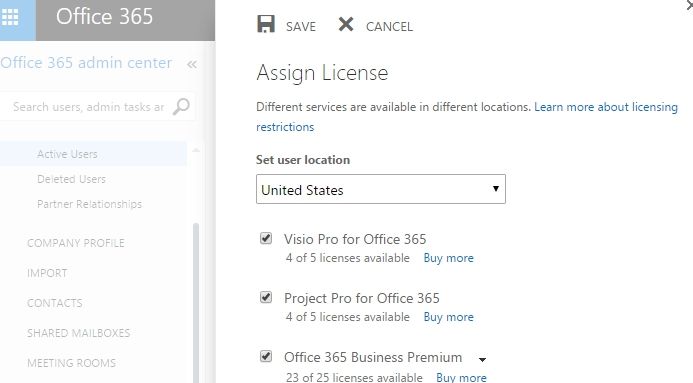This screenshot has height=383, width=693.
Task: Open CONTACTS section
Action: (55, 303)
